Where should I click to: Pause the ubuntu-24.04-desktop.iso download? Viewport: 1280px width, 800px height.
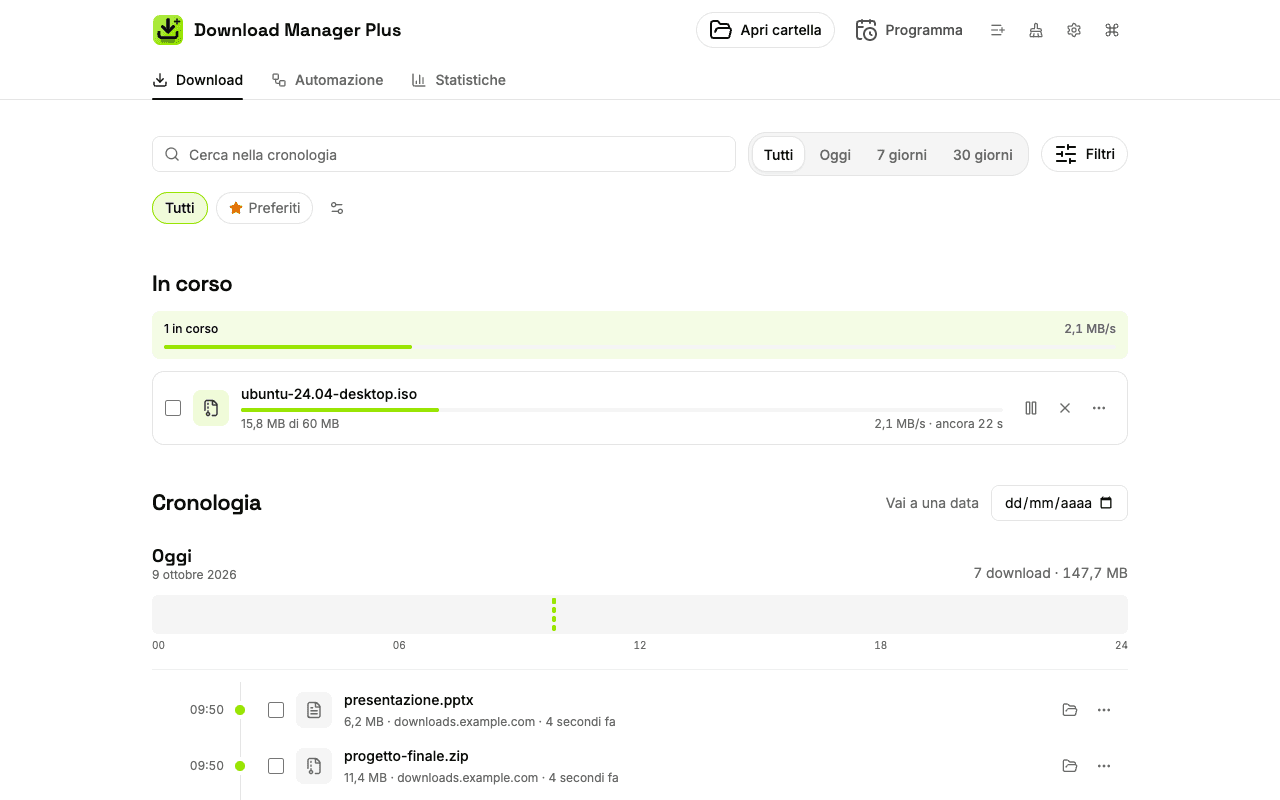coord(1031,408)
